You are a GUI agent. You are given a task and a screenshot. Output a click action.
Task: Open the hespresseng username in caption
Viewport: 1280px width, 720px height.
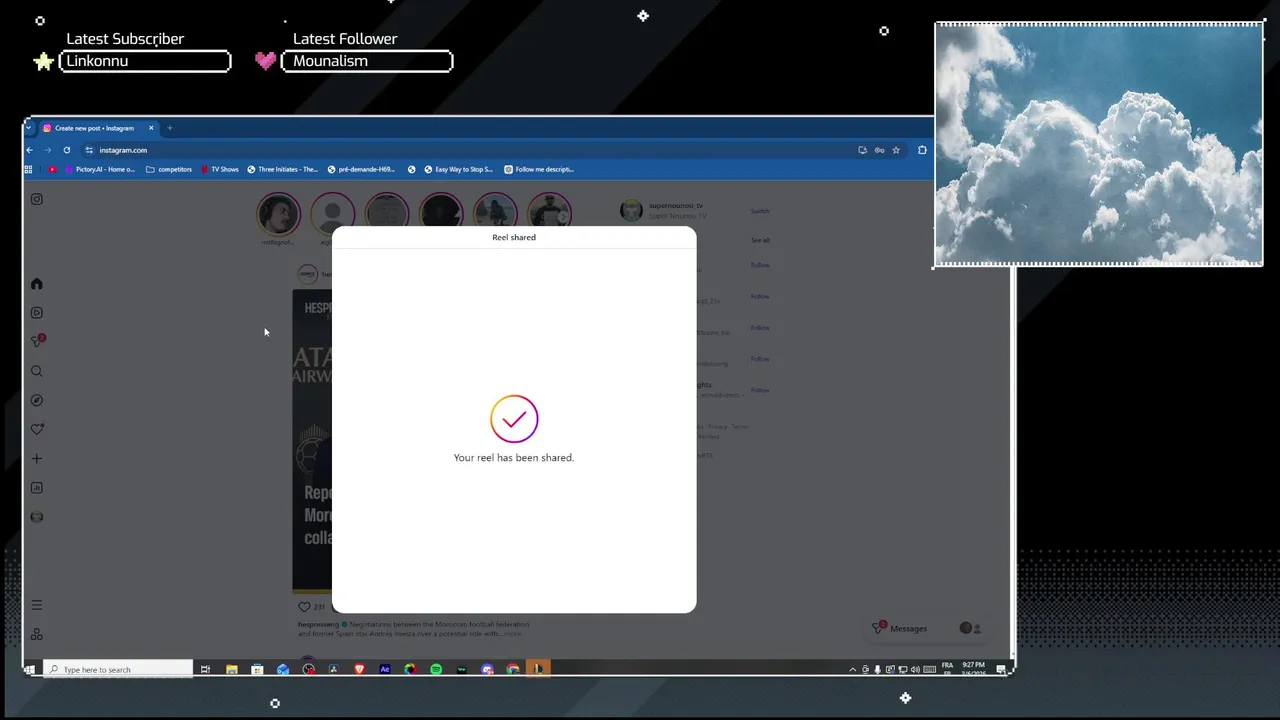[x=318, y=624]
